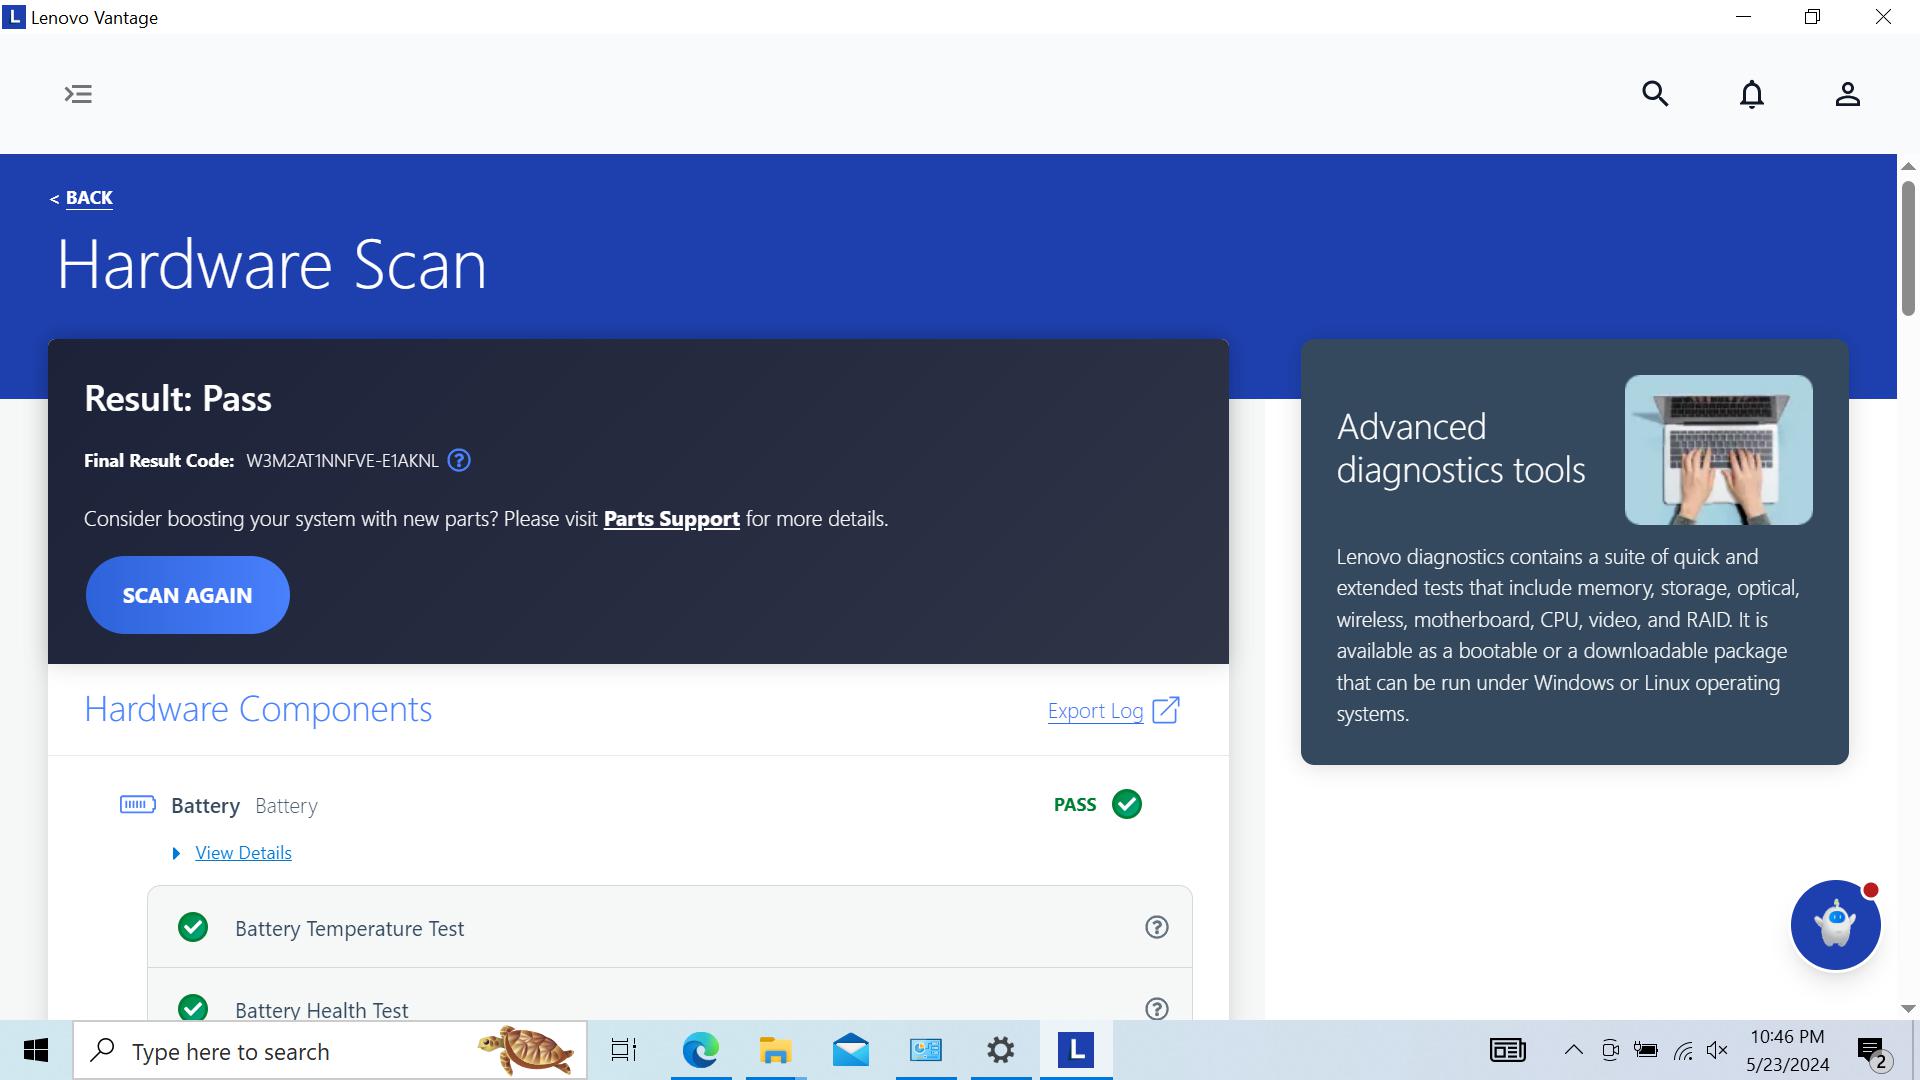Open Microsoft Edge from the taskbar
Screen dimensions: 1920x1080
700,1051
